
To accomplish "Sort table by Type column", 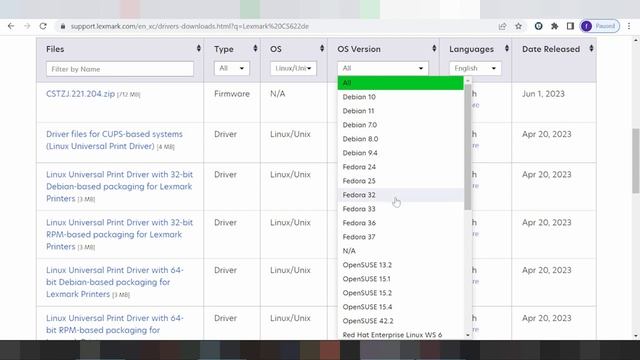I will coord(255,49).
